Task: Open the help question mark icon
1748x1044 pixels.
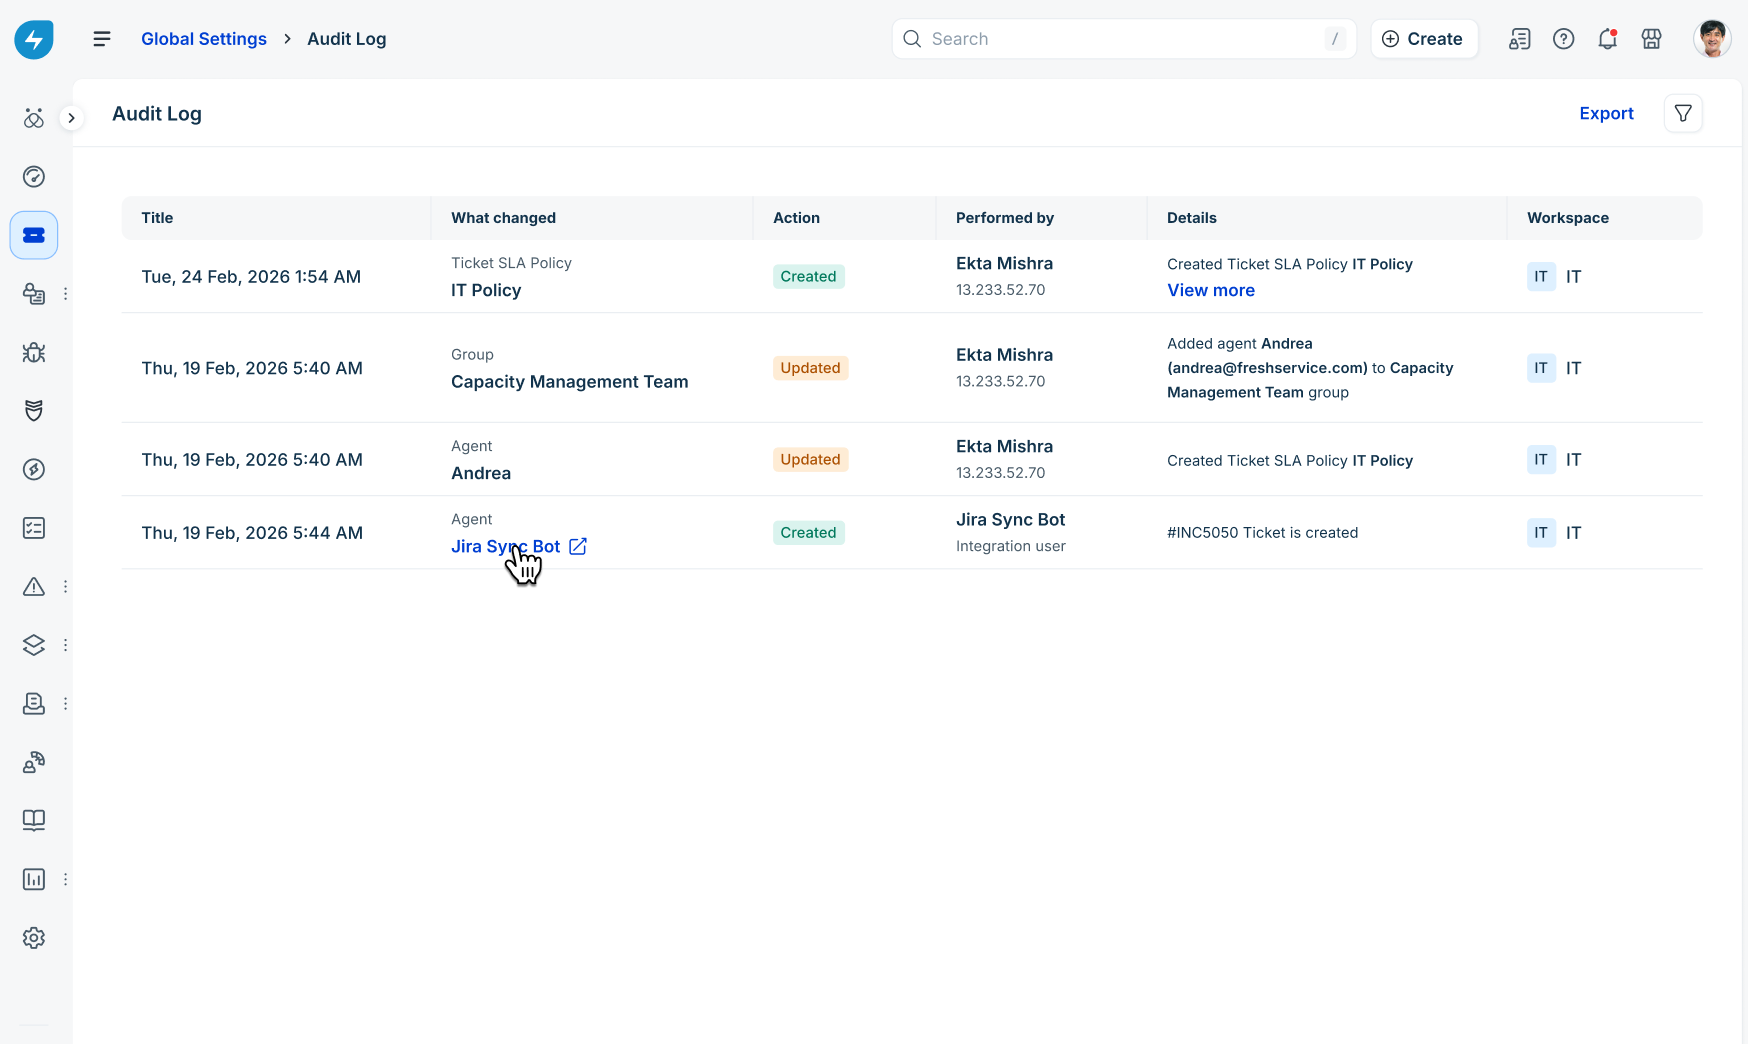Action: tap(1564, 39)
